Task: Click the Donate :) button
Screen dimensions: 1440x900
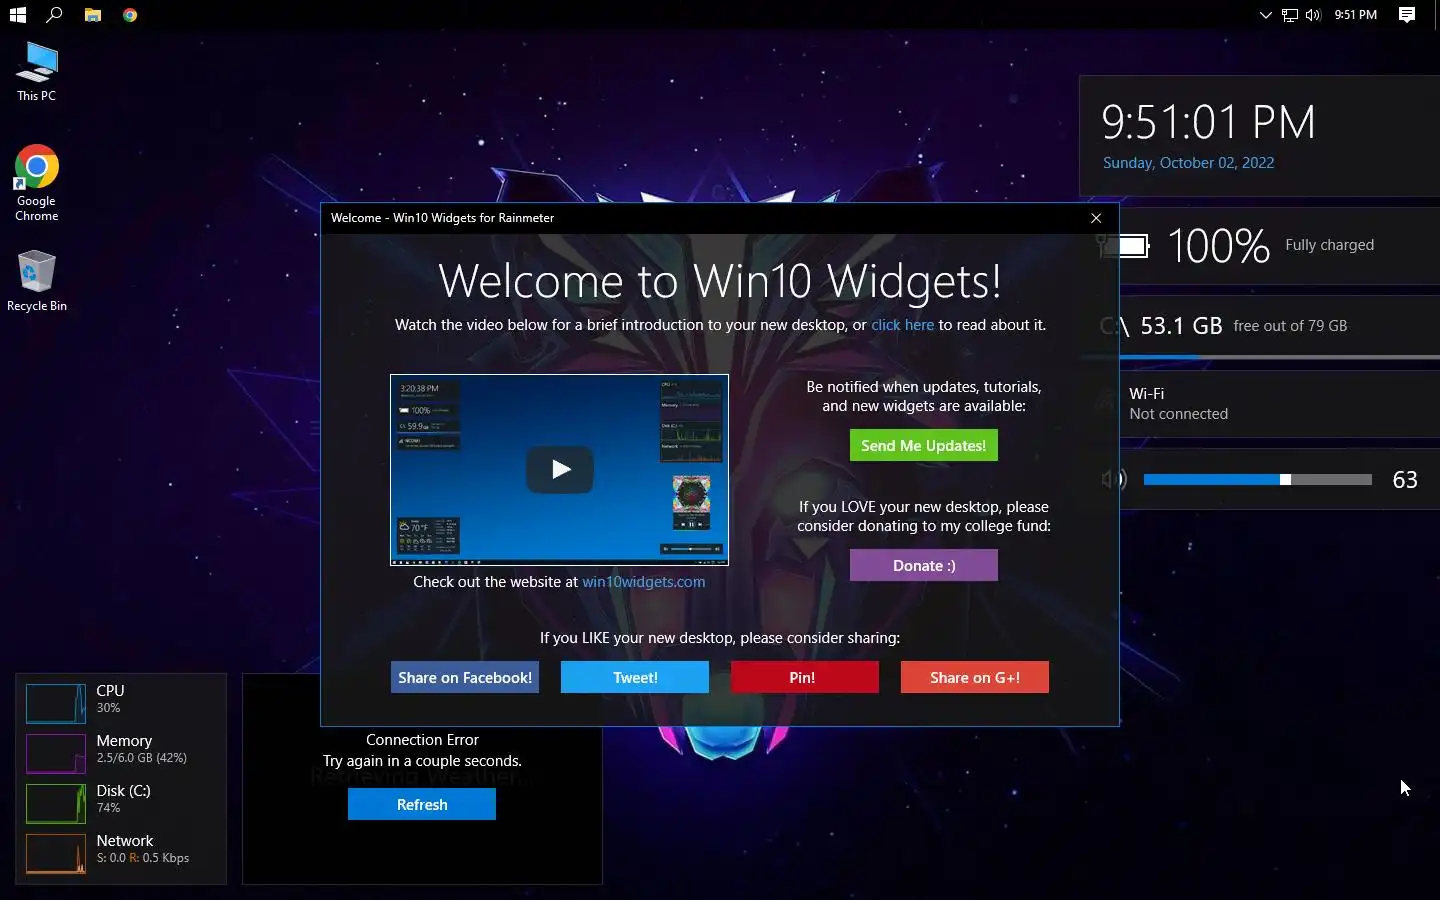Action: [923, 565]
